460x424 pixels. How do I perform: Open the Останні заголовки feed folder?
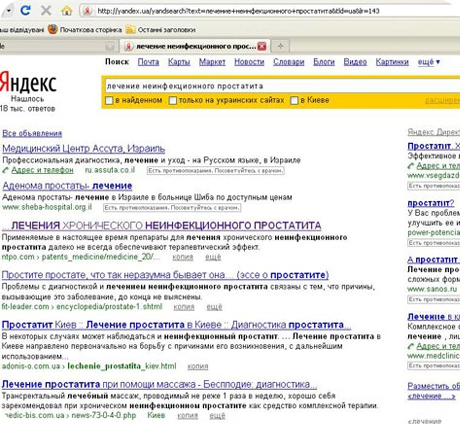[161, 30]
